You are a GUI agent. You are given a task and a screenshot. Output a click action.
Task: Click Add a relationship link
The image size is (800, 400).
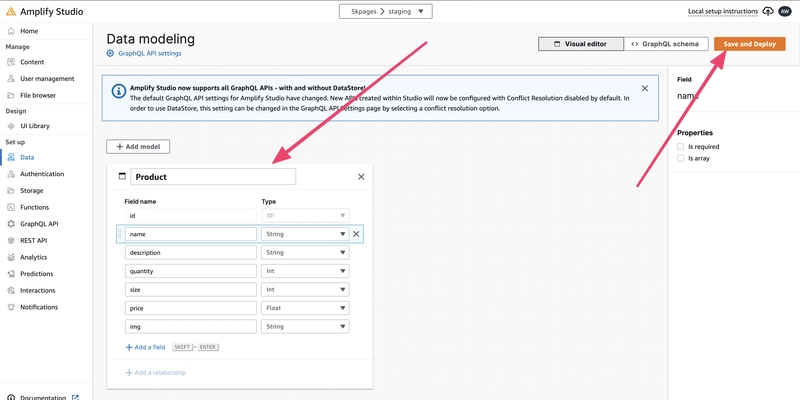coord(156,373)
